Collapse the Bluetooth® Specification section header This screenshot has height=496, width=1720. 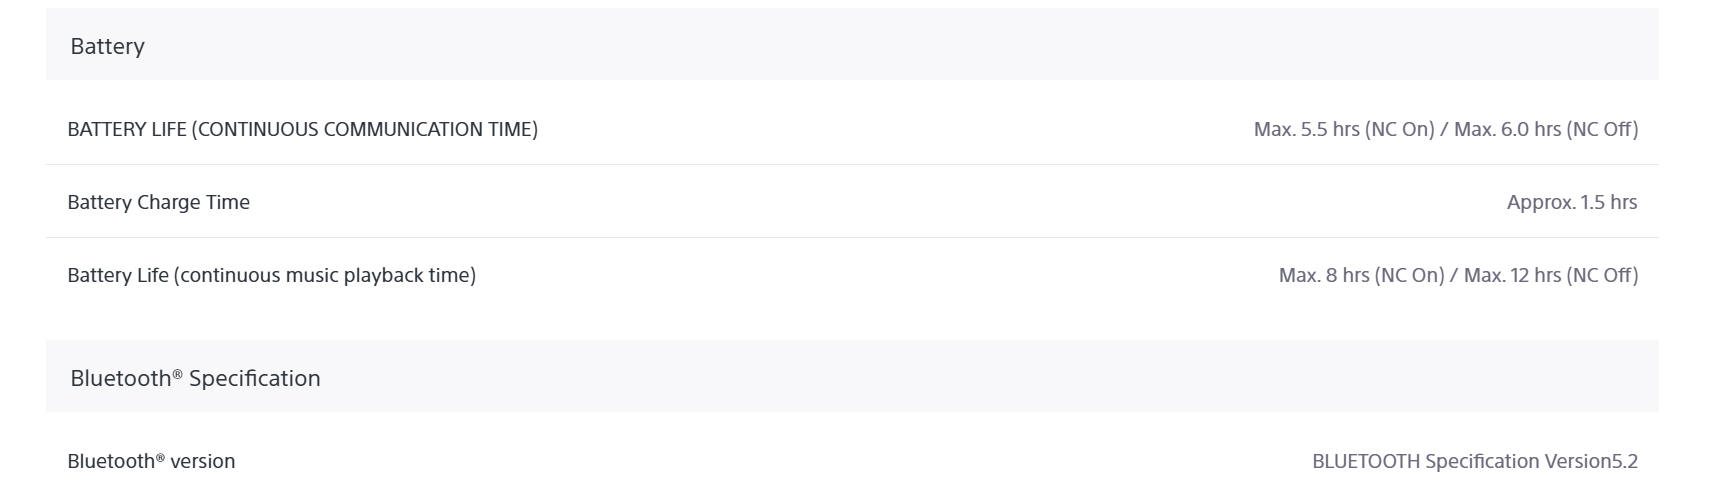tap(852, 376)
